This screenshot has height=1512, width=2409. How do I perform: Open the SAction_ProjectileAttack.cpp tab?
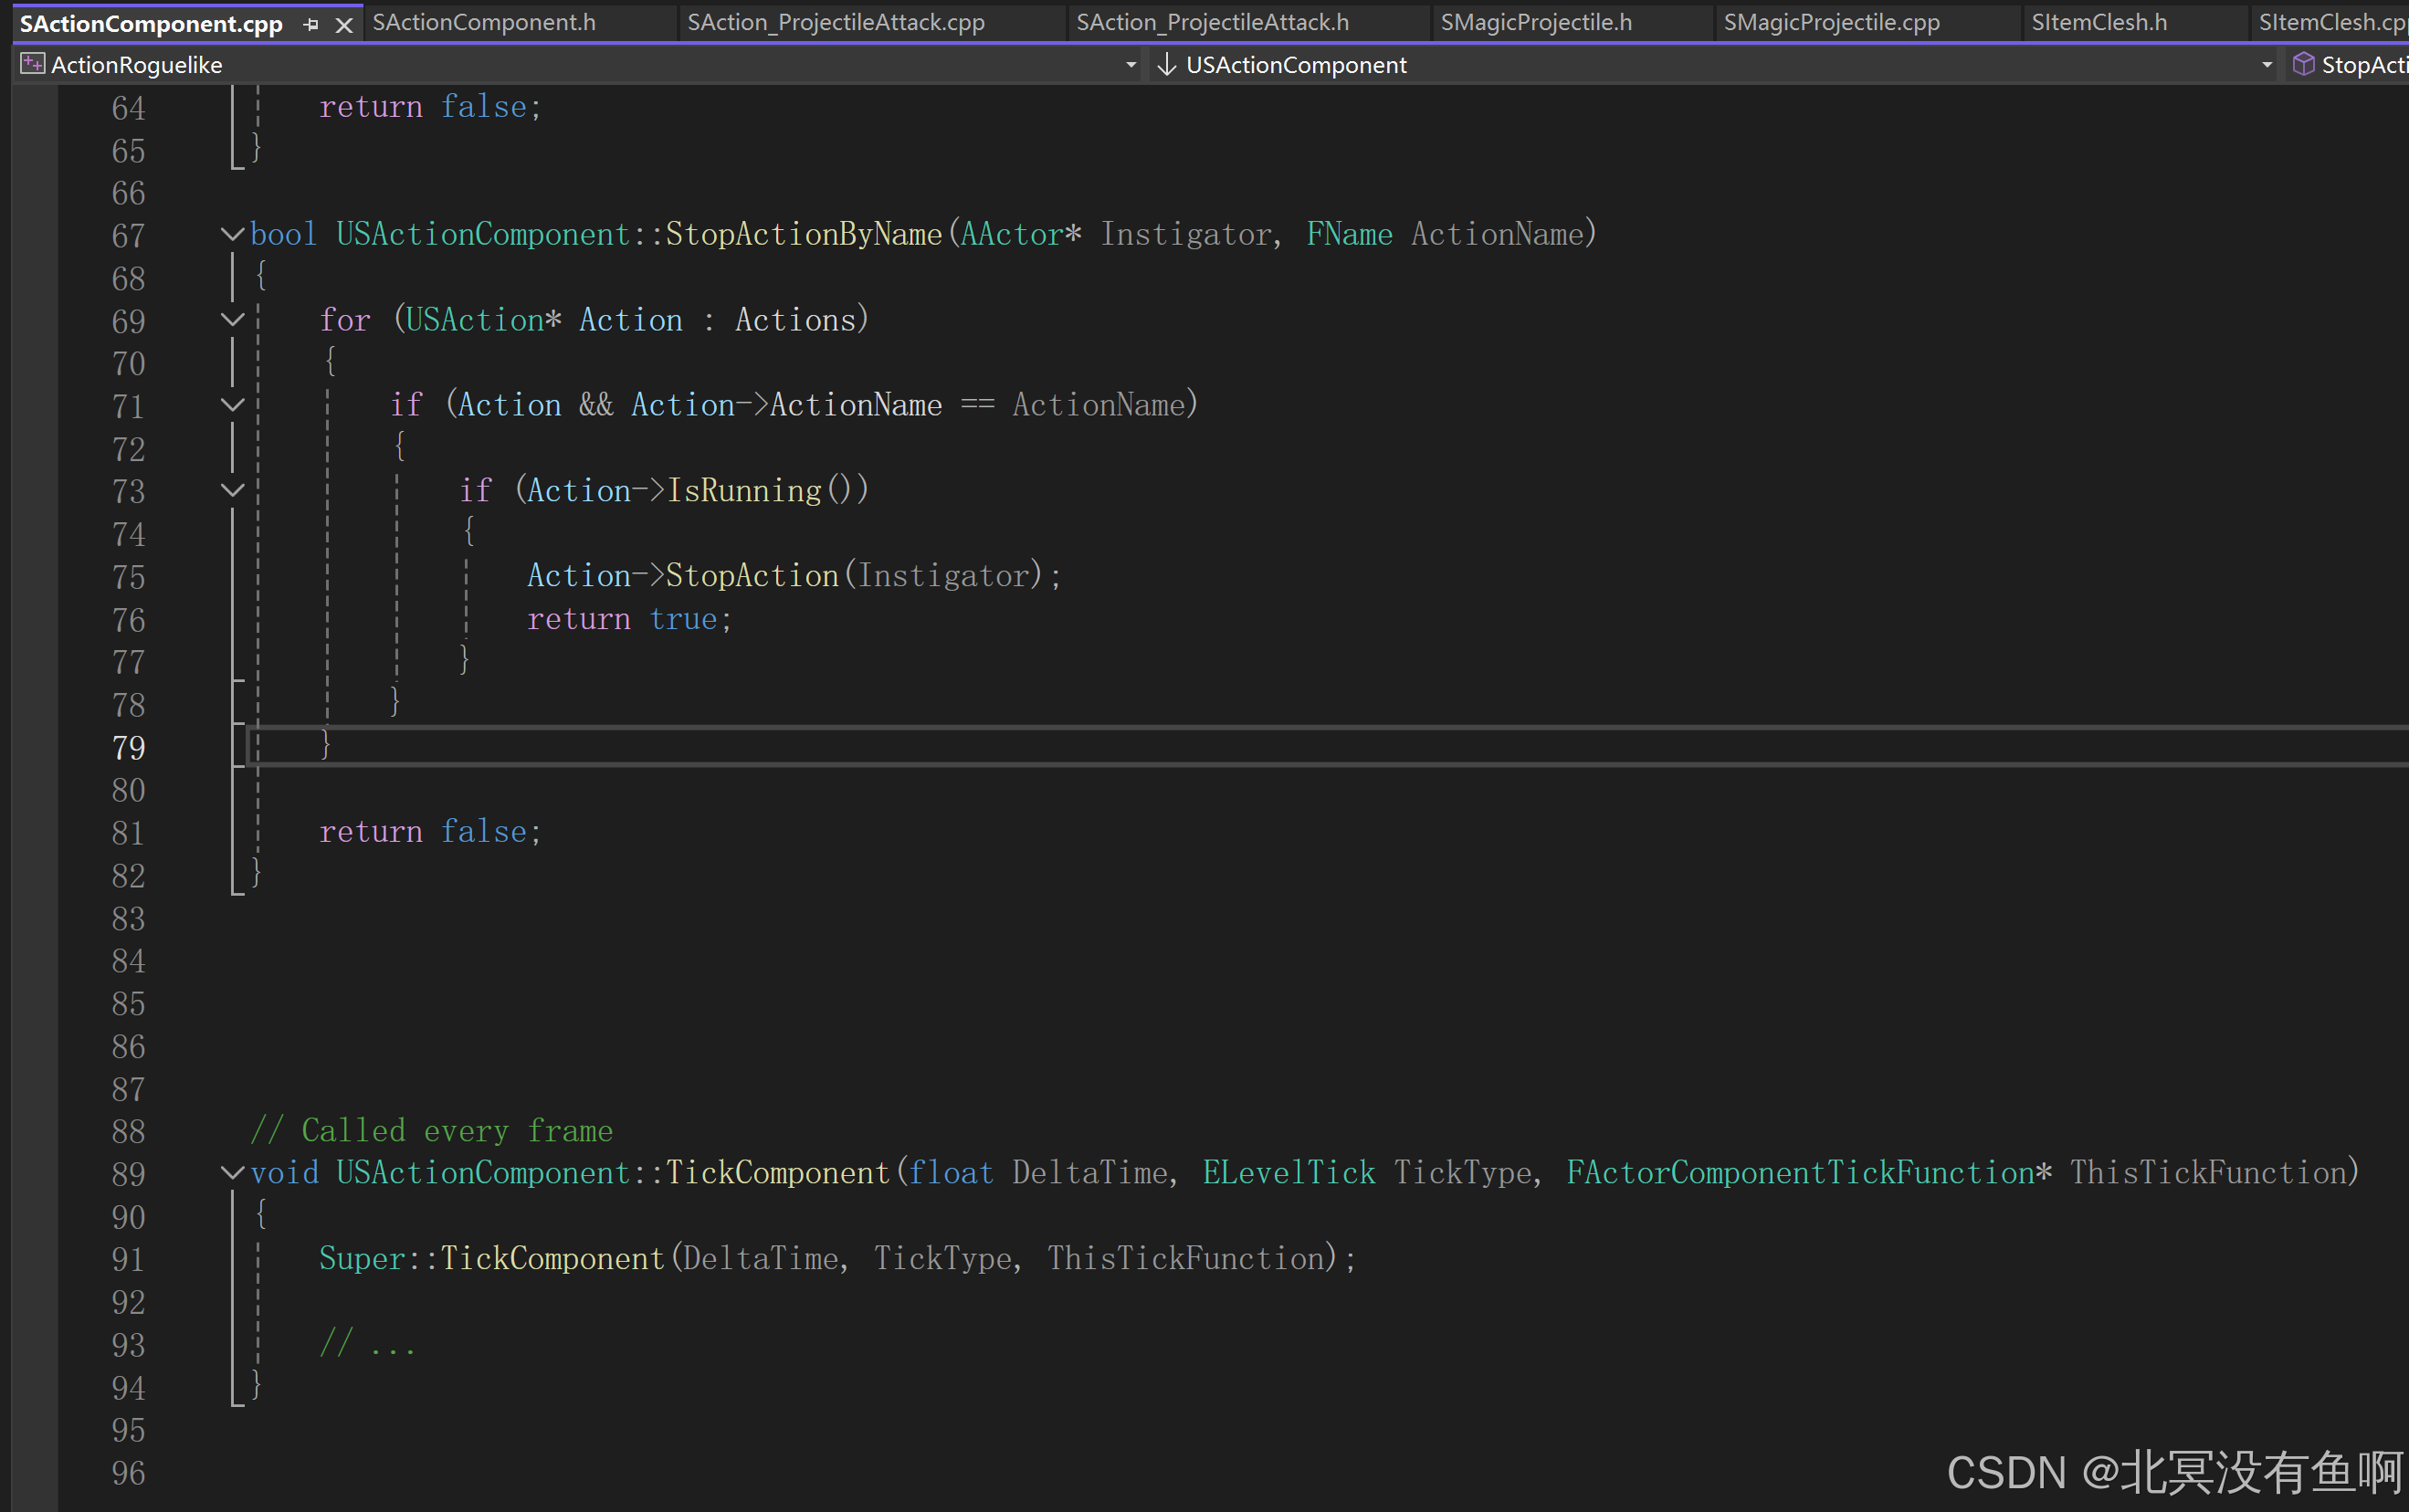[x=836, y=22]
